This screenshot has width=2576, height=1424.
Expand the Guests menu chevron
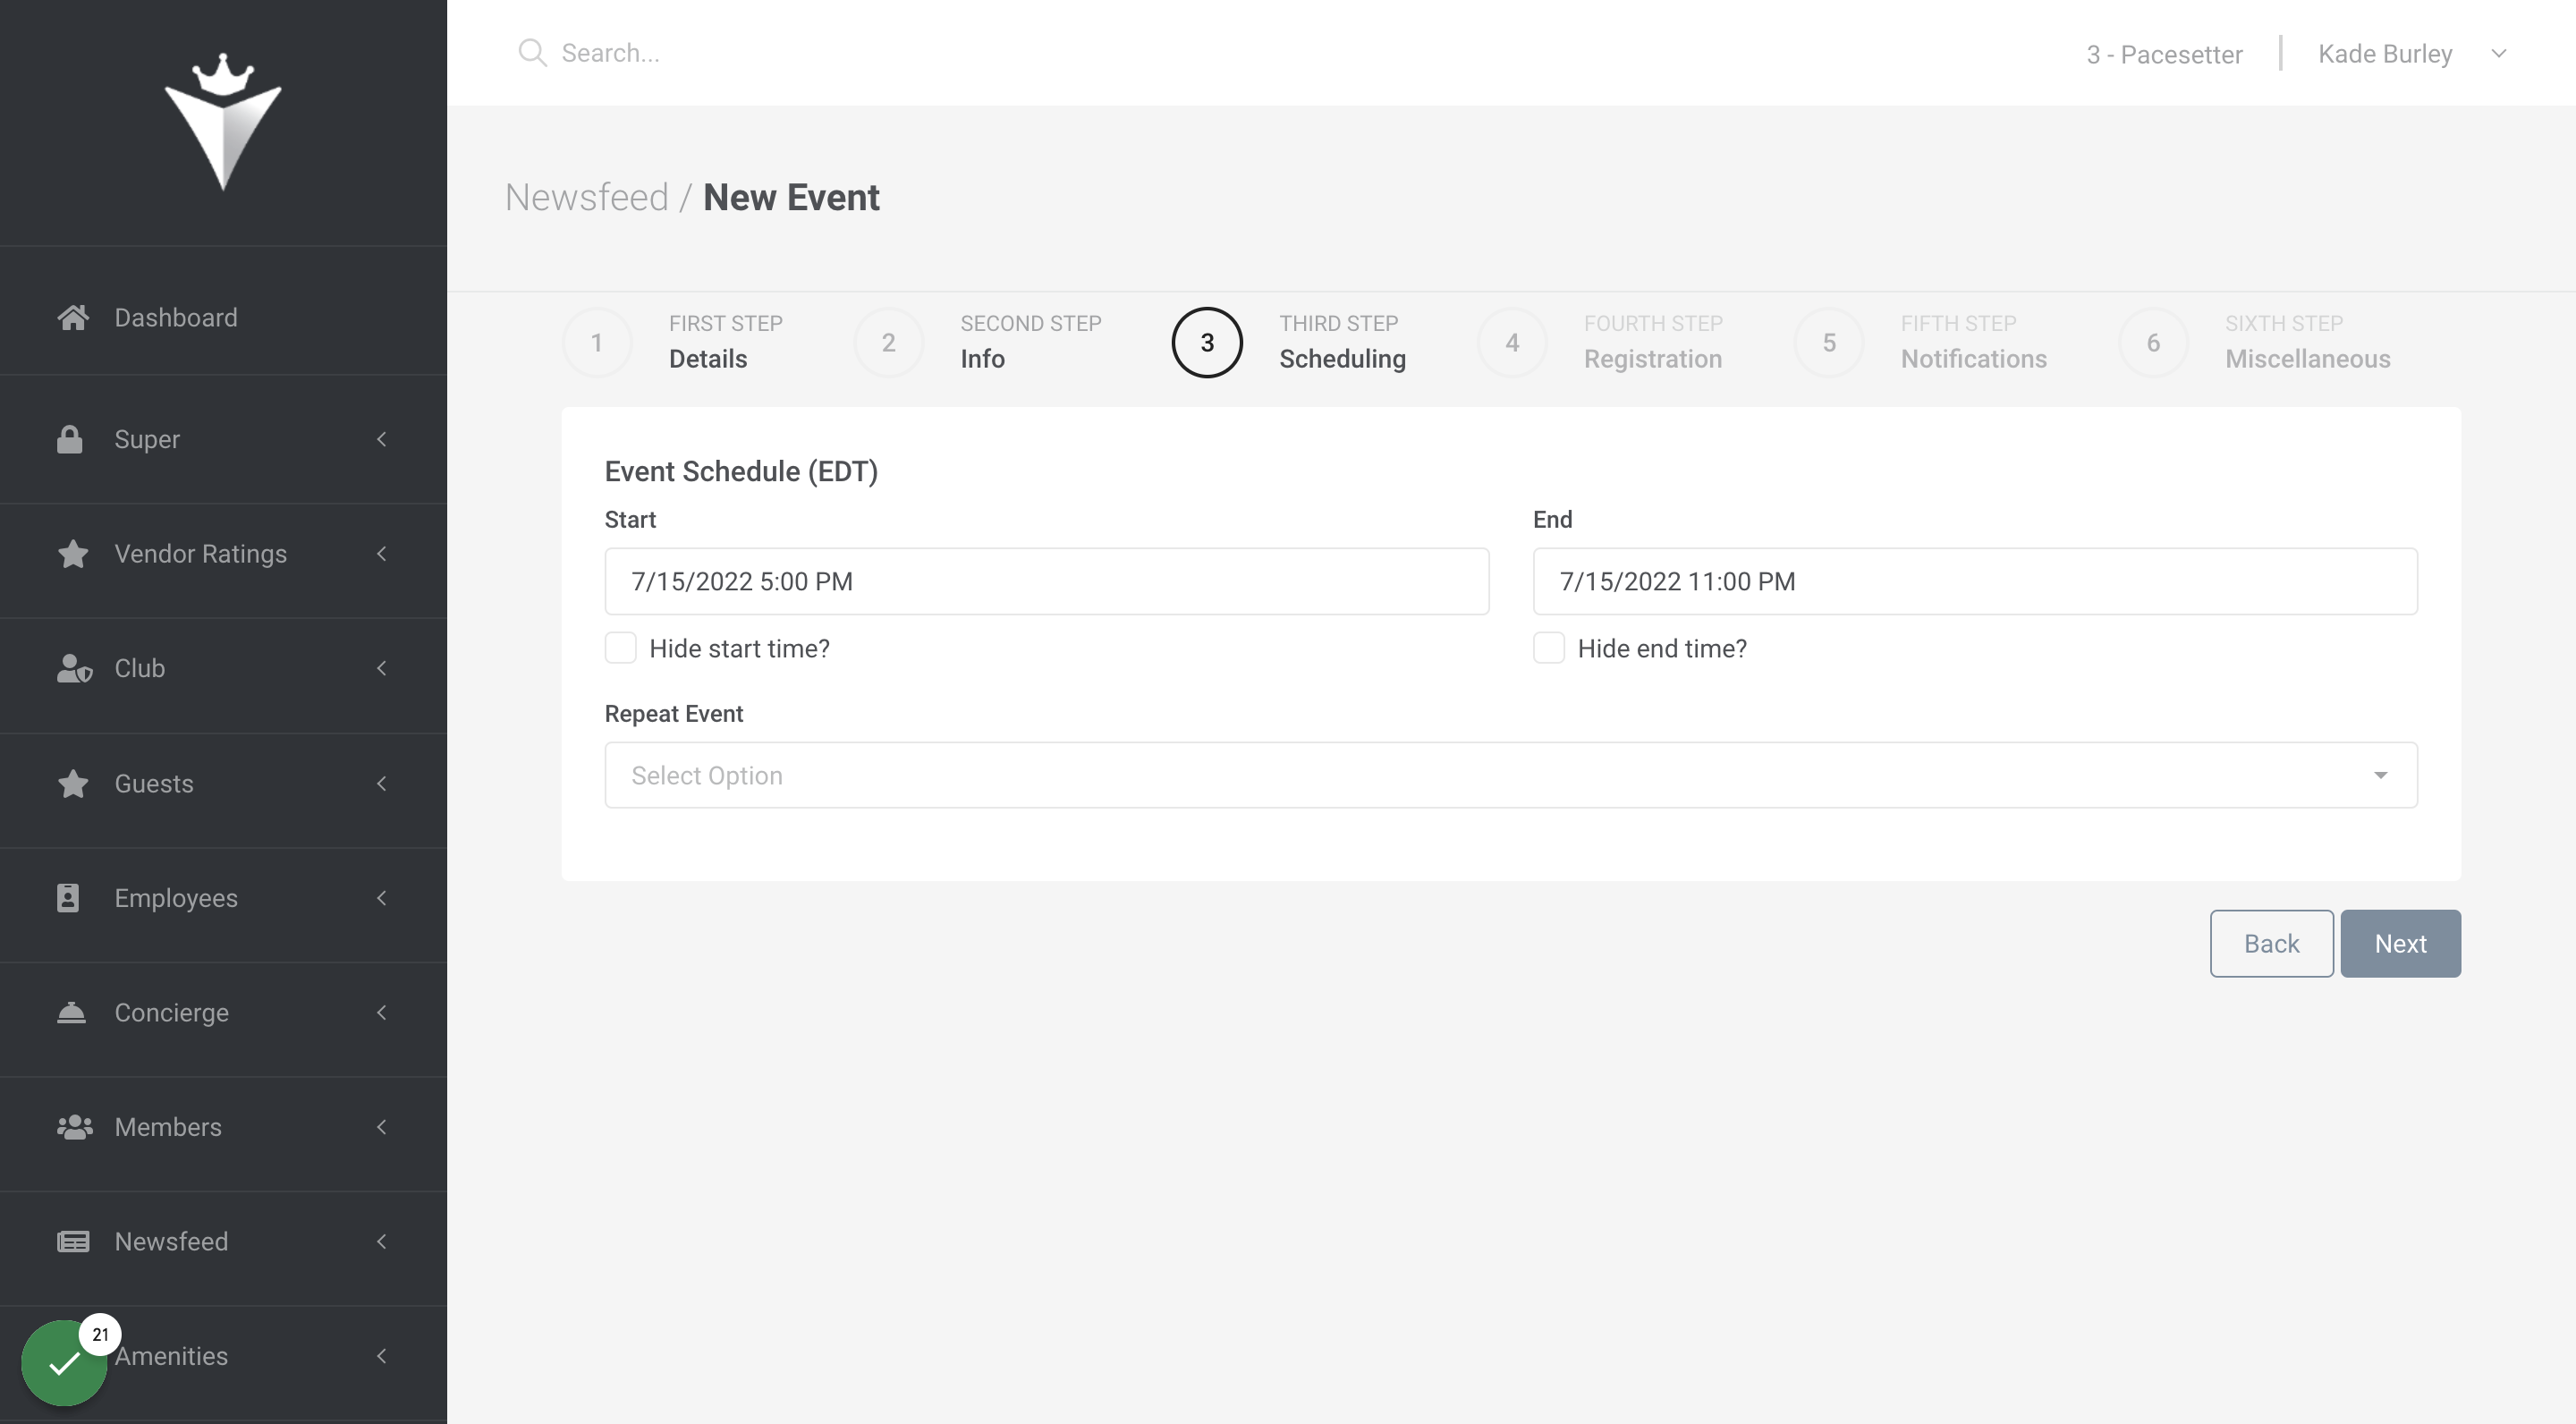coord(381,783)
